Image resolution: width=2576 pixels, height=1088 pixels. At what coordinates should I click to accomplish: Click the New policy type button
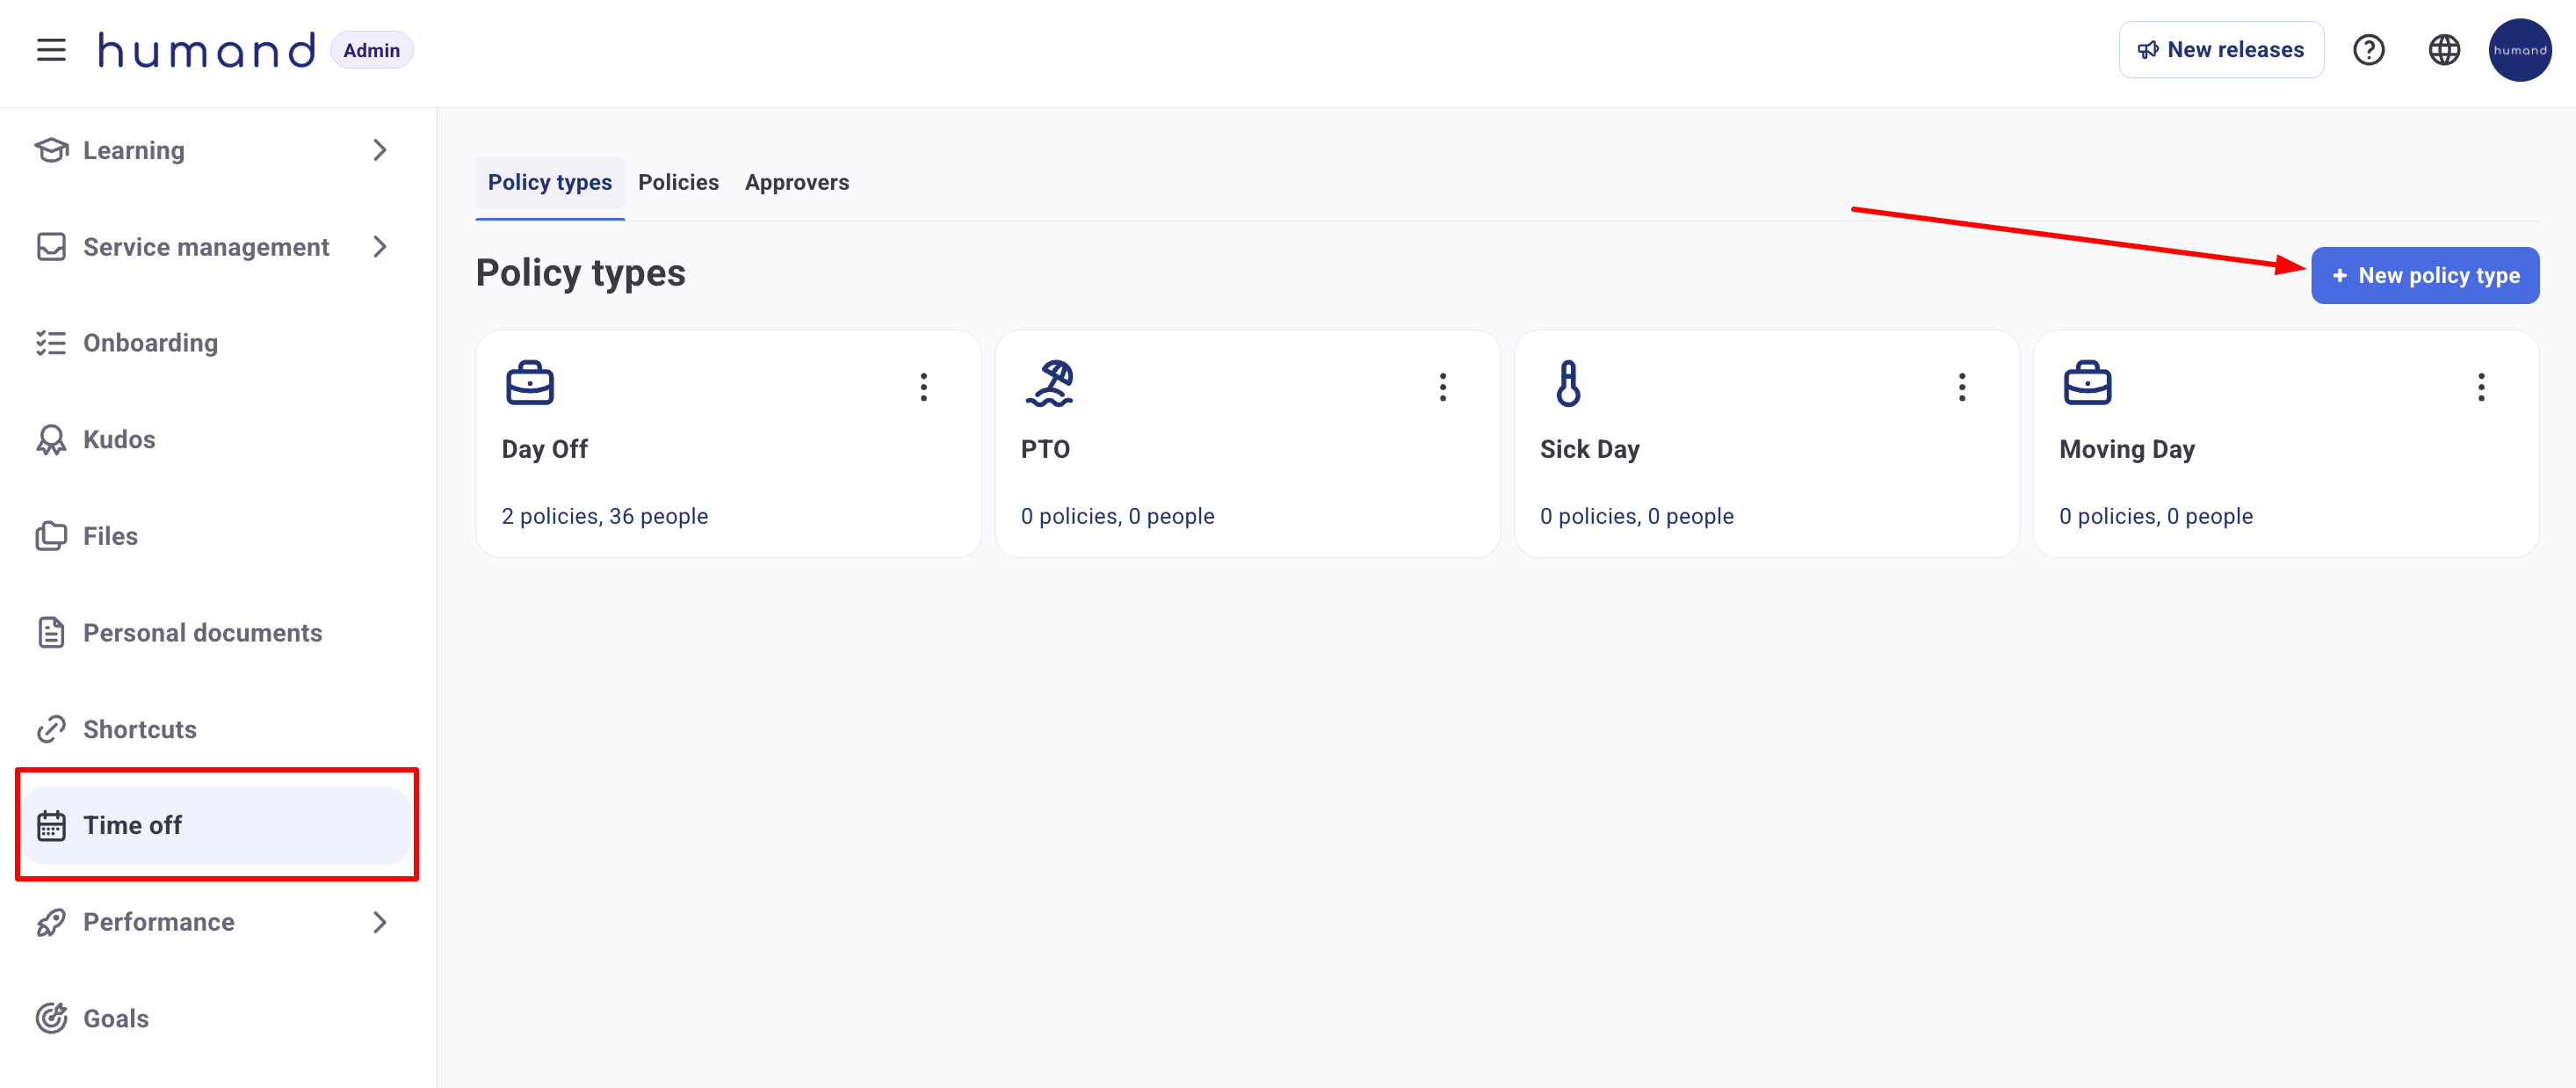[2424, 275]
